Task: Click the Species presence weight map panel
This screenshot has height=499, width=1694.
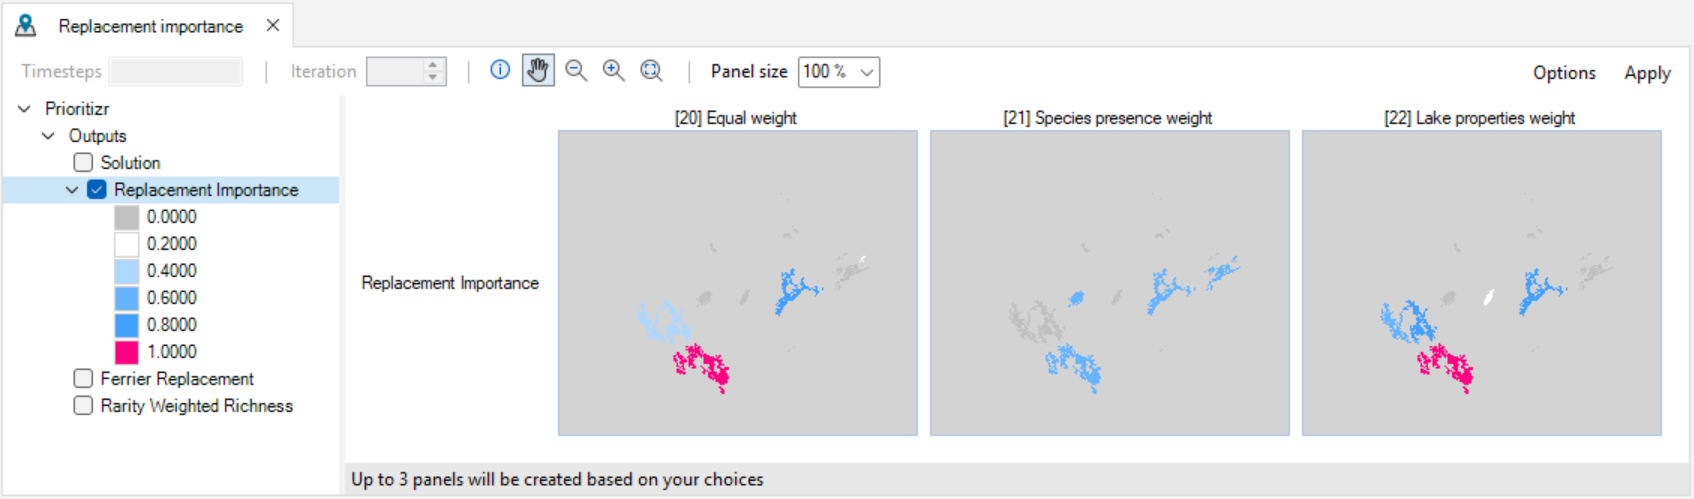Action: pos(1109,282)
